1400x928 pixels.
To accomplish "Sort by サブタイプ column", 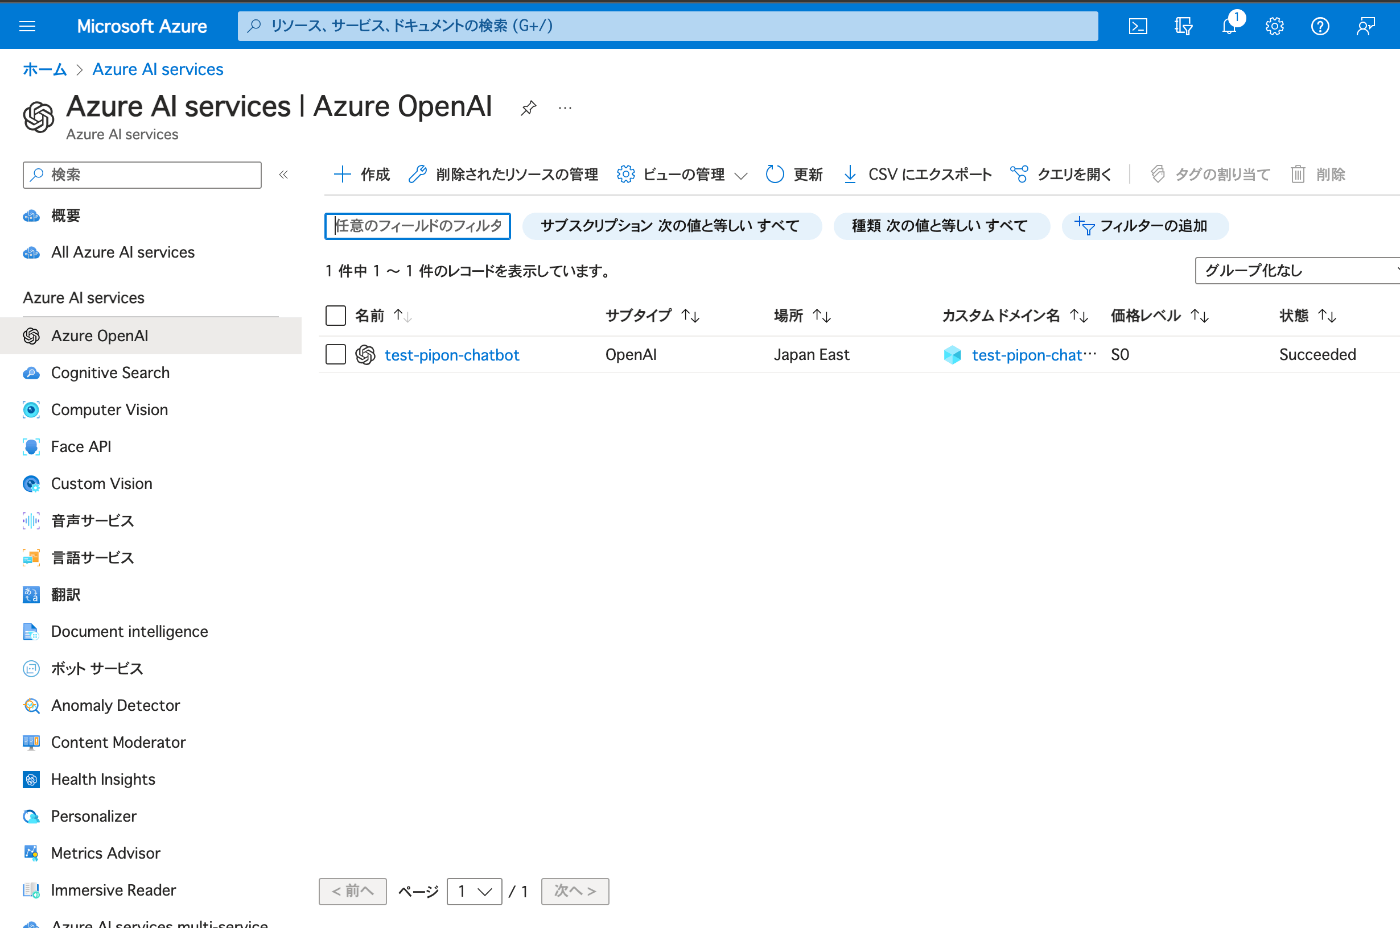I will click(x=652, y=316).
